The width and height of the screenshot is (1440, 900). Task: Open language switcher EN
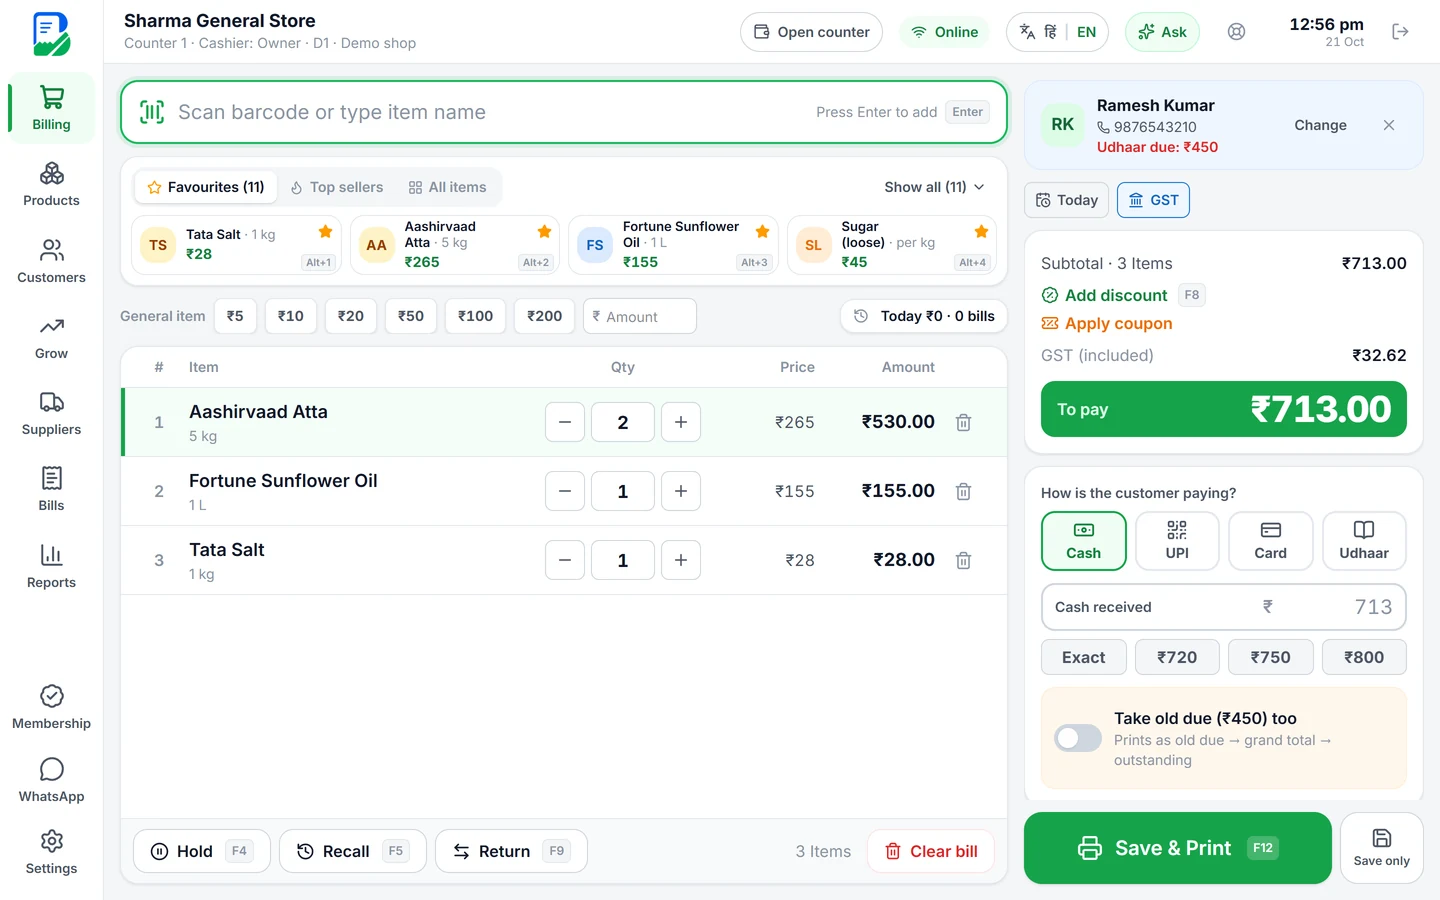pyautogui.click(x=1087, y=32)
